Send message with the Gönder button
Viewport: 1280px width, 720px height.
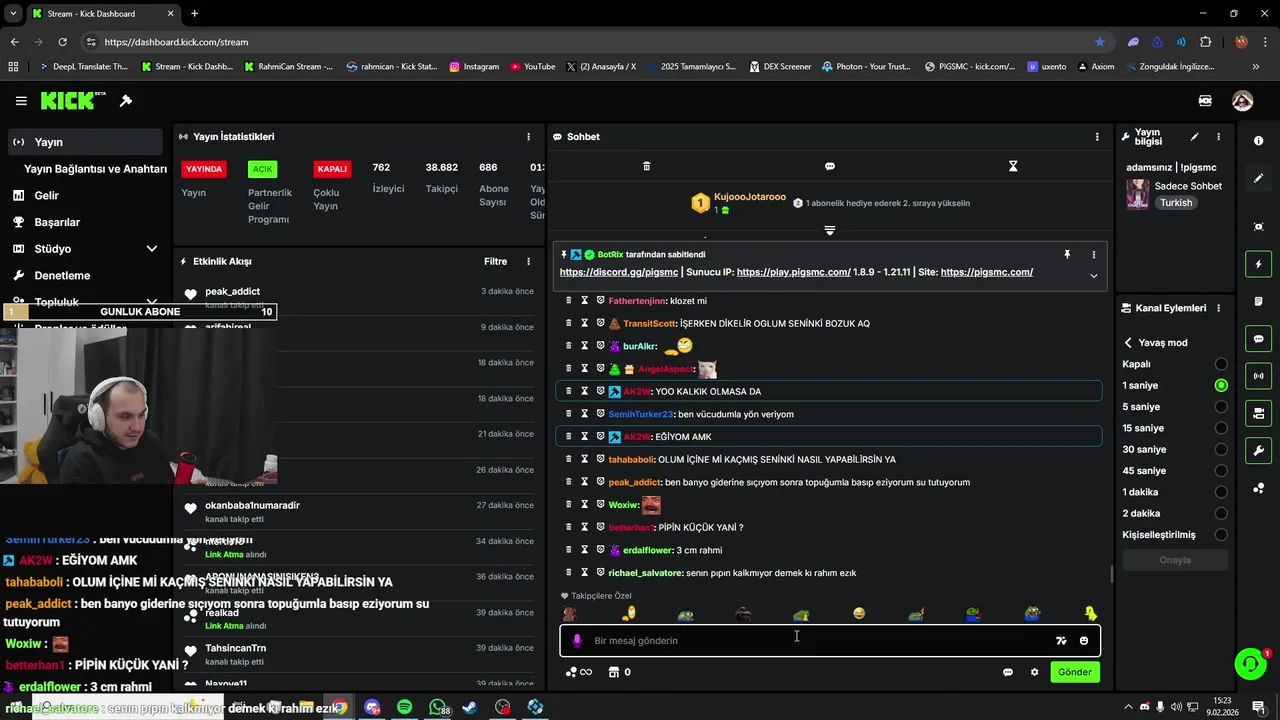tap(1075, 672)
